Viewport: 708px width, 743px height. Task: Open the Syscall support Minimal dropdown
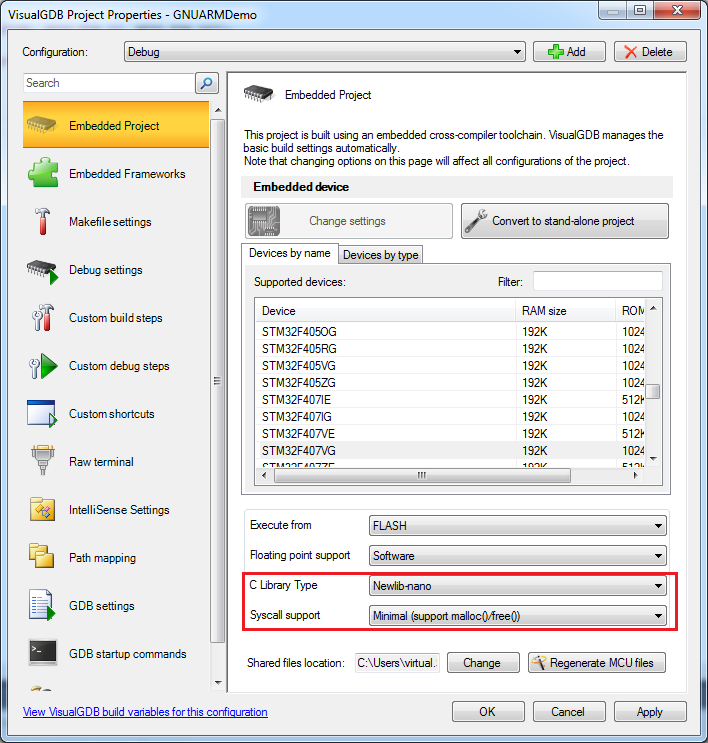517,616
